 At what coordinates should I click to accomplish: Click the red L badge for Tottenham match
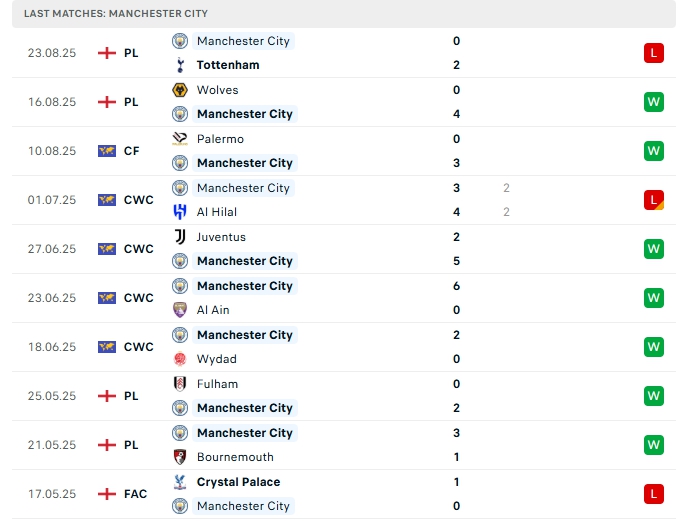[654, 53]
